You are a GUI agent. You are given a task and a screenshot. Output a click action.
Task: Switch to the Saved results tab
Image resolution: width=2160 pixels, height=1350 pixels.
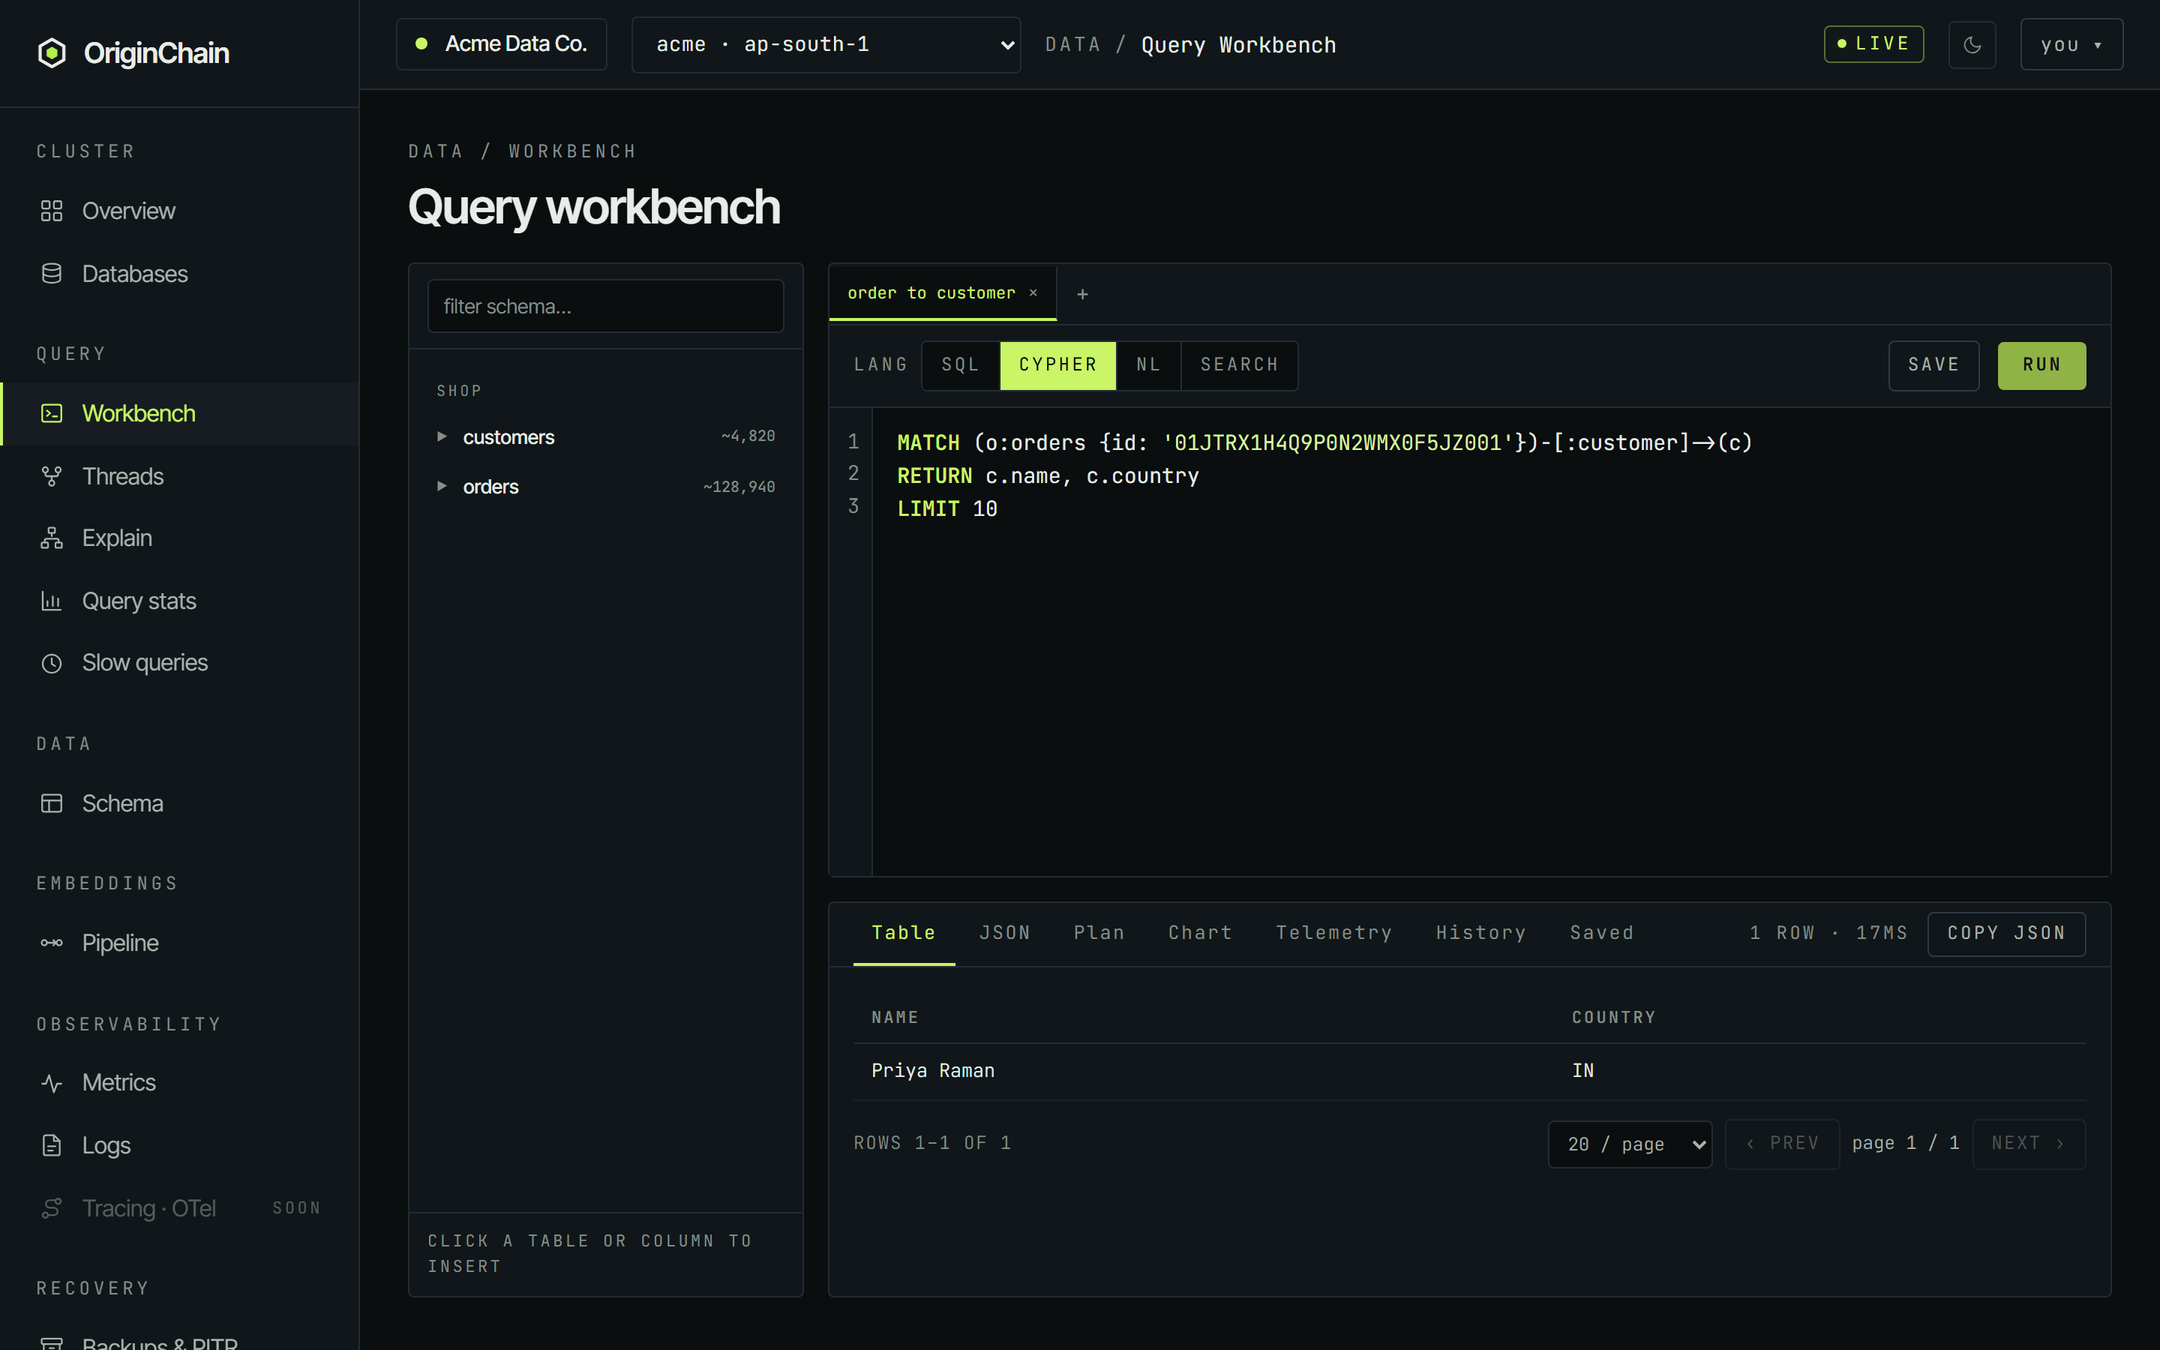(x=1601, y=933)
